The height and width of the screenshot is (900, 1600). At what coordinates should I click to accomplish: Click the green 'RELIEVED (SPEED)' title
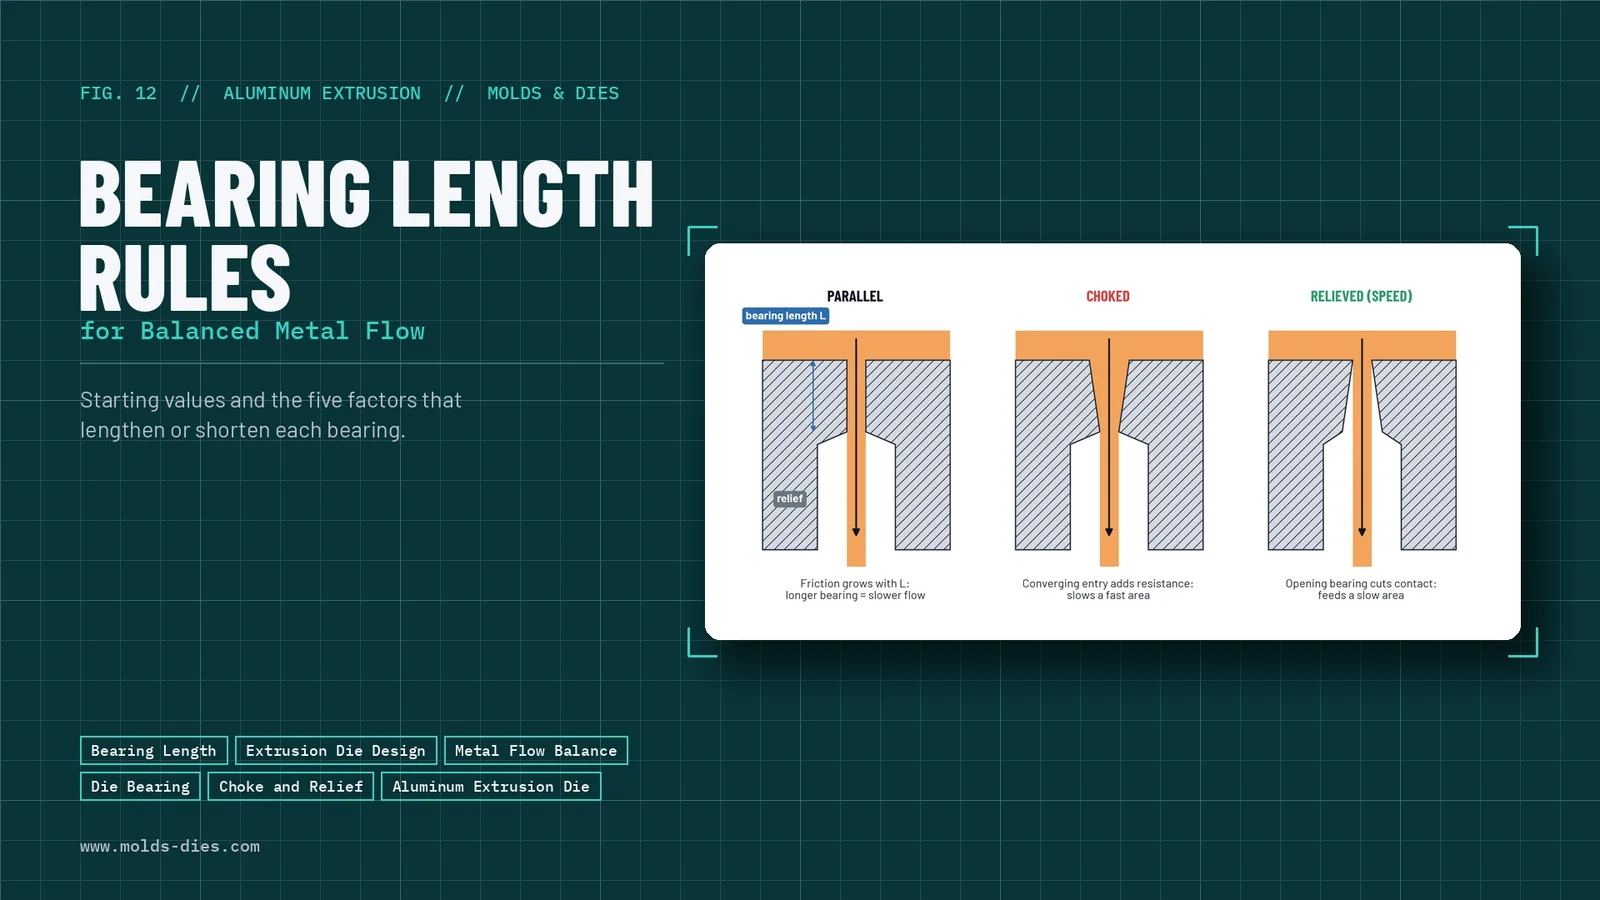point(1361,296)
